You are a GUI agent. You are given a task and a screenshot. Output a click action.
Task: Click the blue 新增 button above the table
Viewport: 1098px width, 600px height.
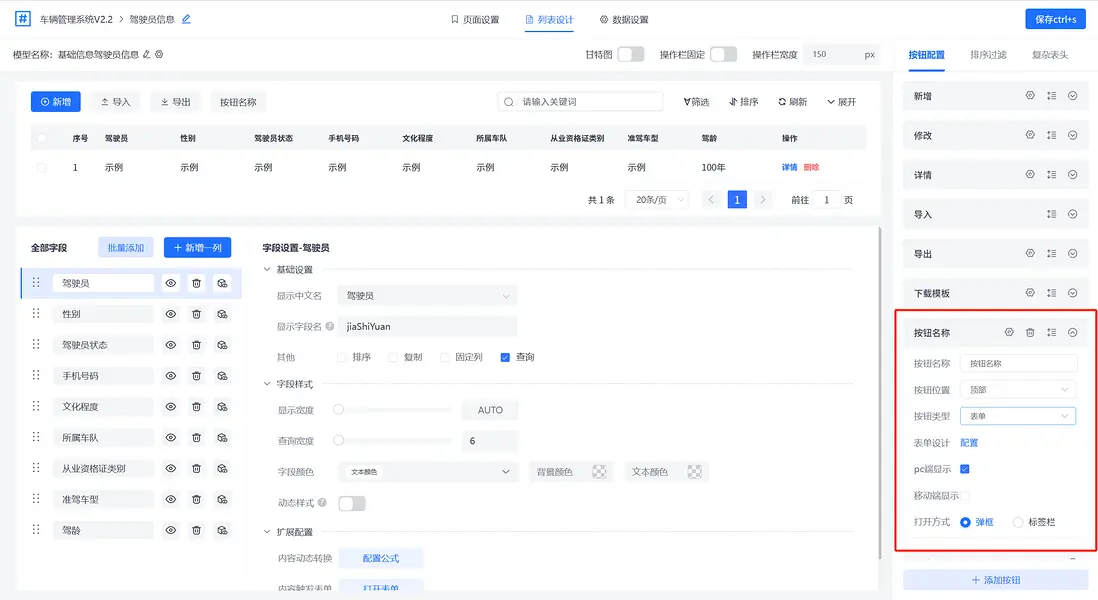click(55, 102)
